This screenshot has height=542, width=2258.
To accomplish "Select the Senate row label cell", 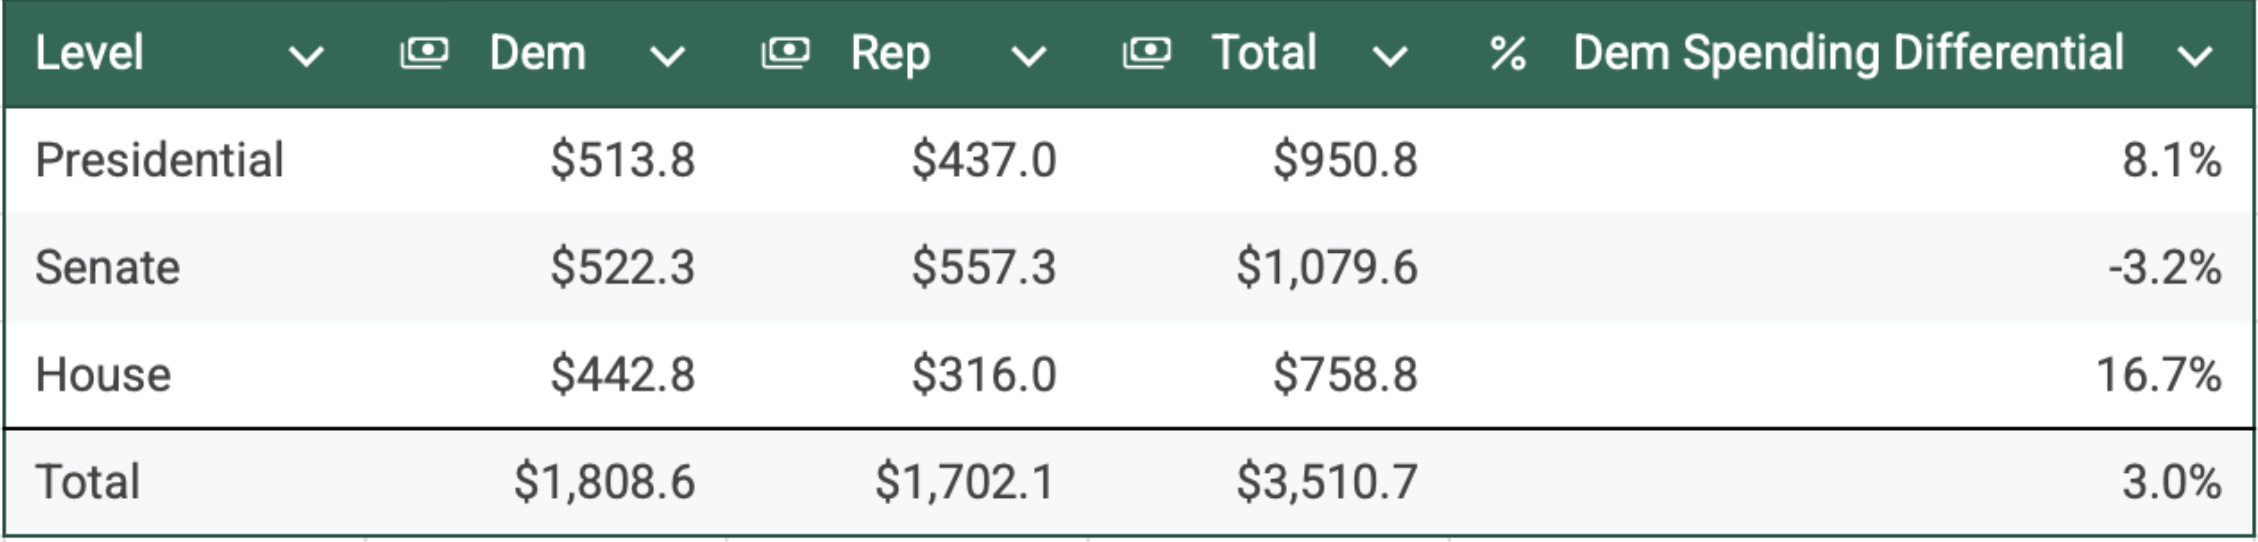I will 108,267.
